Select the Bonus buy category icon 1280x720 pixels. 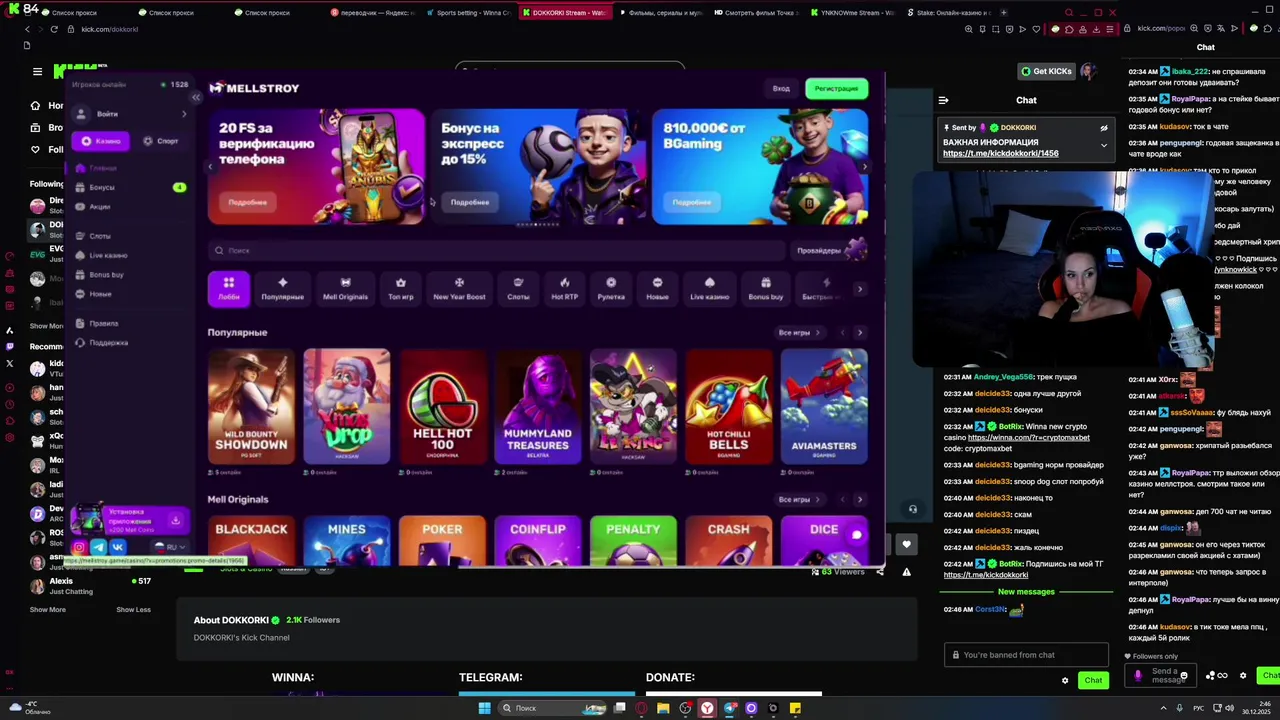coord(766,288)
